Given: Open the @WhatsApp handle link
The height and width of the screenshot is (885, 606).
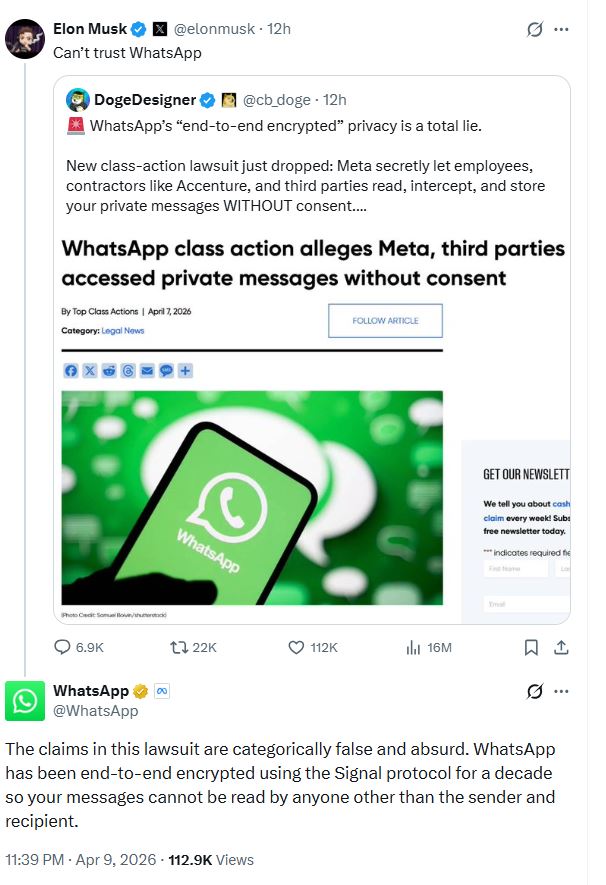Looking at the screenshot, I should (96, 711).
